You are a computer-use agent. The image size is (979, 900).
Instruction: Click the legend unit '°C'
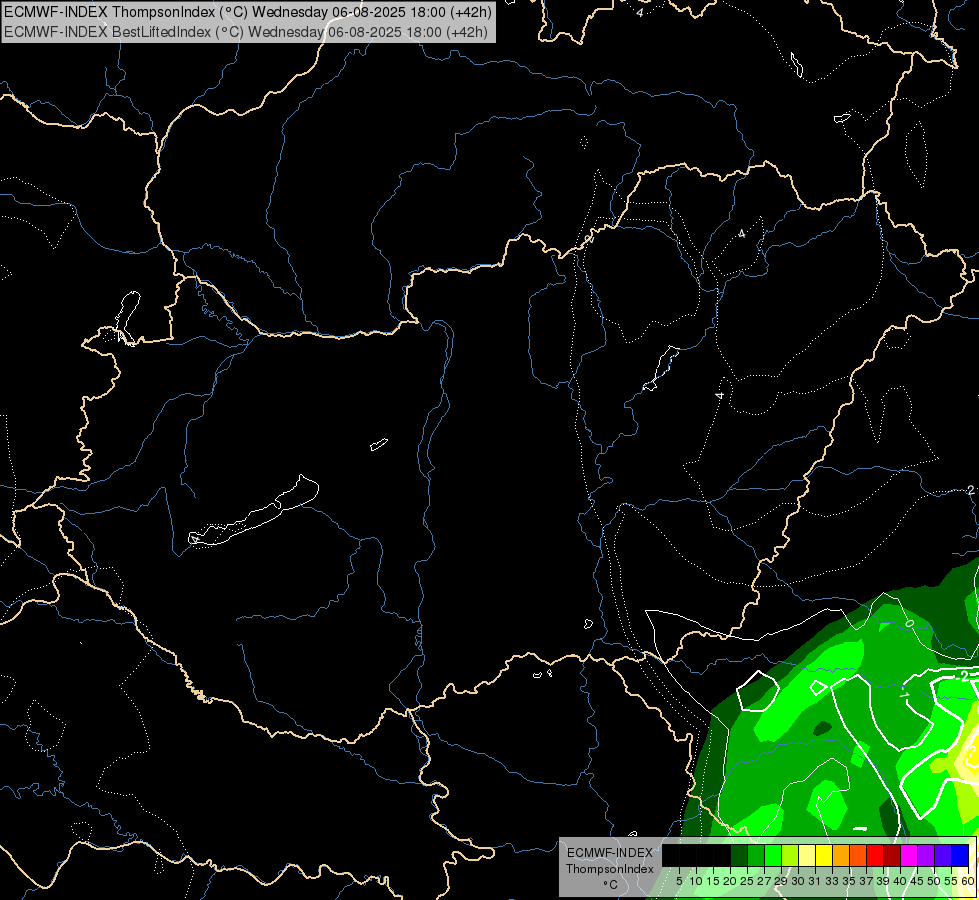[610, 884]
